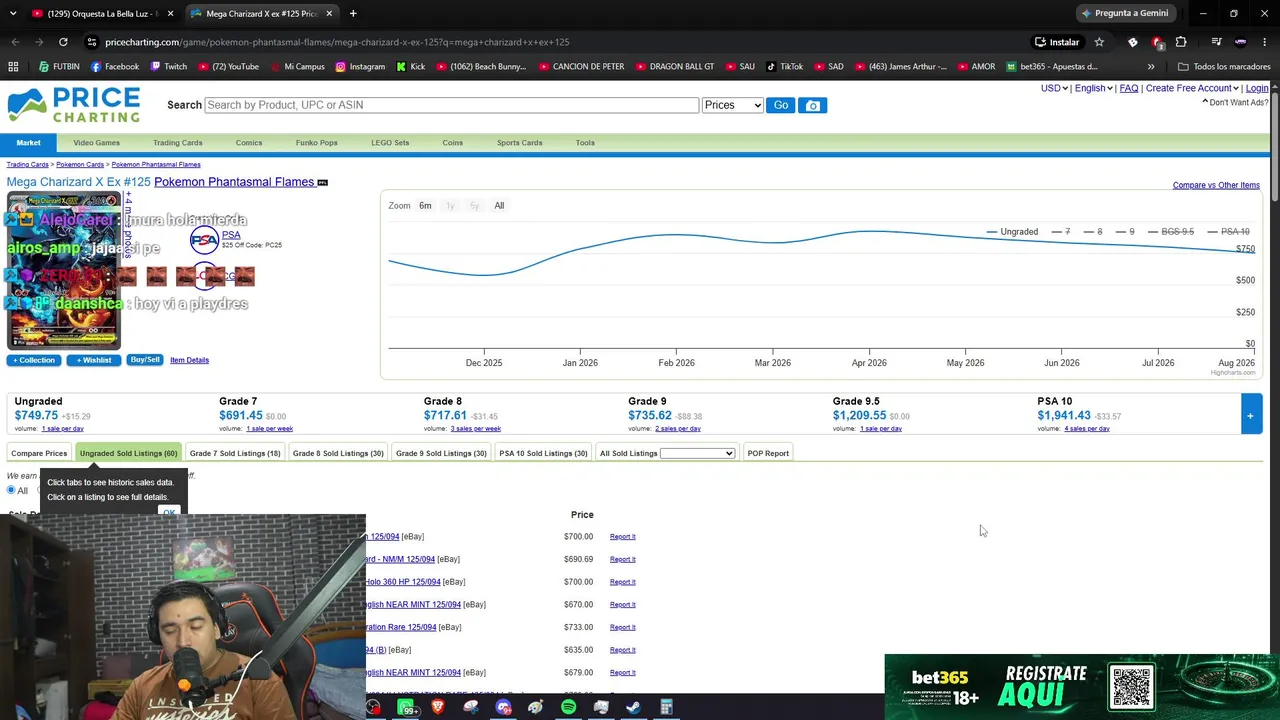Image resolution: width=1280 pixels, height=720 pixels.
Task: Toggle Ungraded series in chart legend
Action: pos(1012,232)
